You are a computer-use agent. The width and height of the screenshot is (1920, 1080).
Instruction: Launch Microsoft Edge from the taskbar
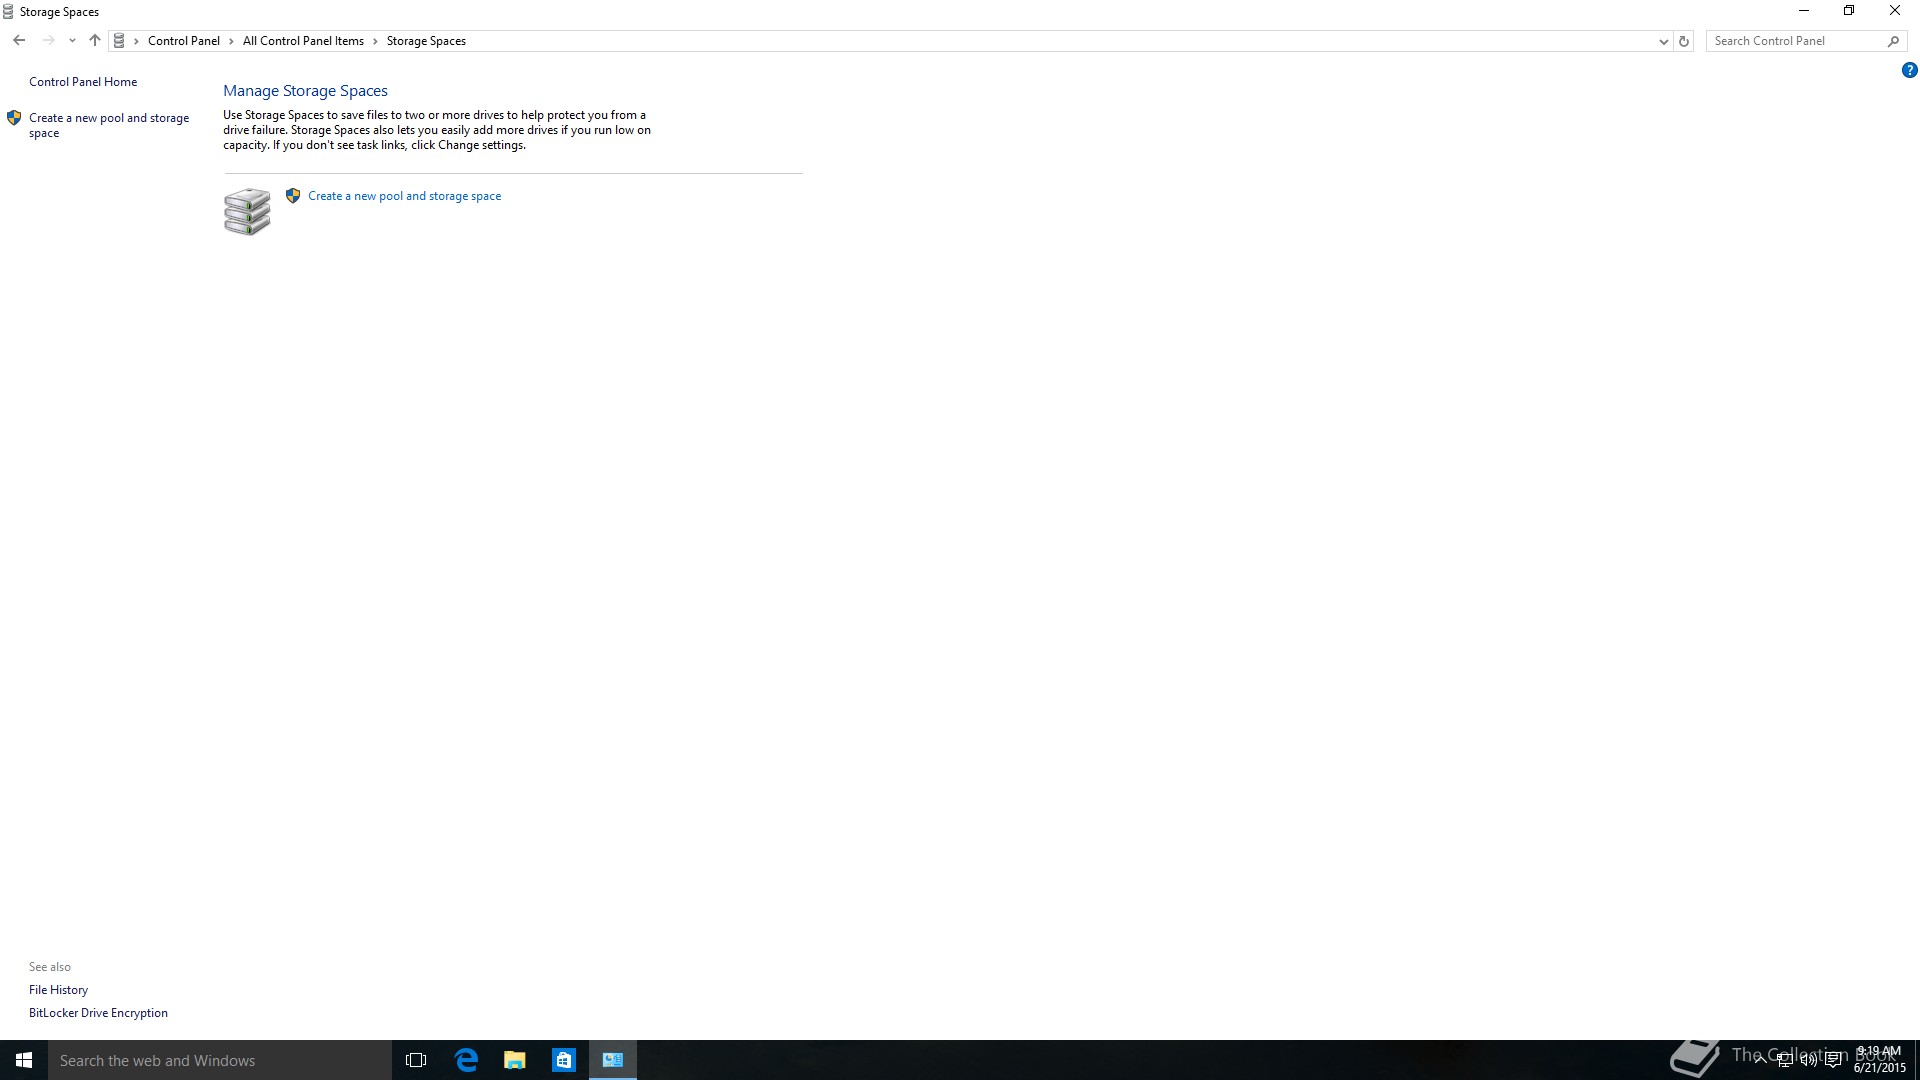(x=466, y=1060)
